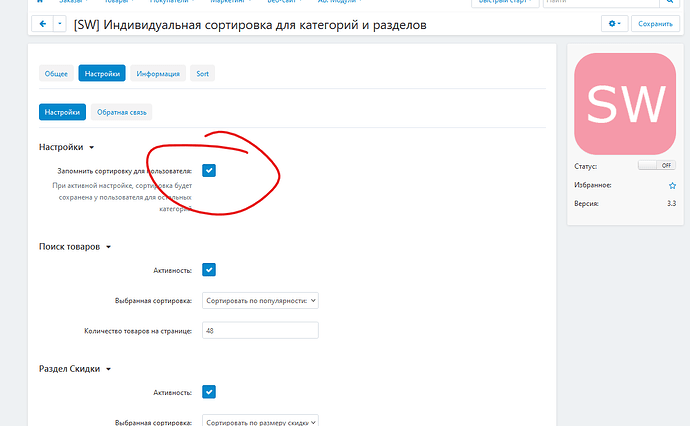Open Сортировать по размеру скидки dropdown
The width and height of the screenshot is (690, 426).
coord(260,420)
